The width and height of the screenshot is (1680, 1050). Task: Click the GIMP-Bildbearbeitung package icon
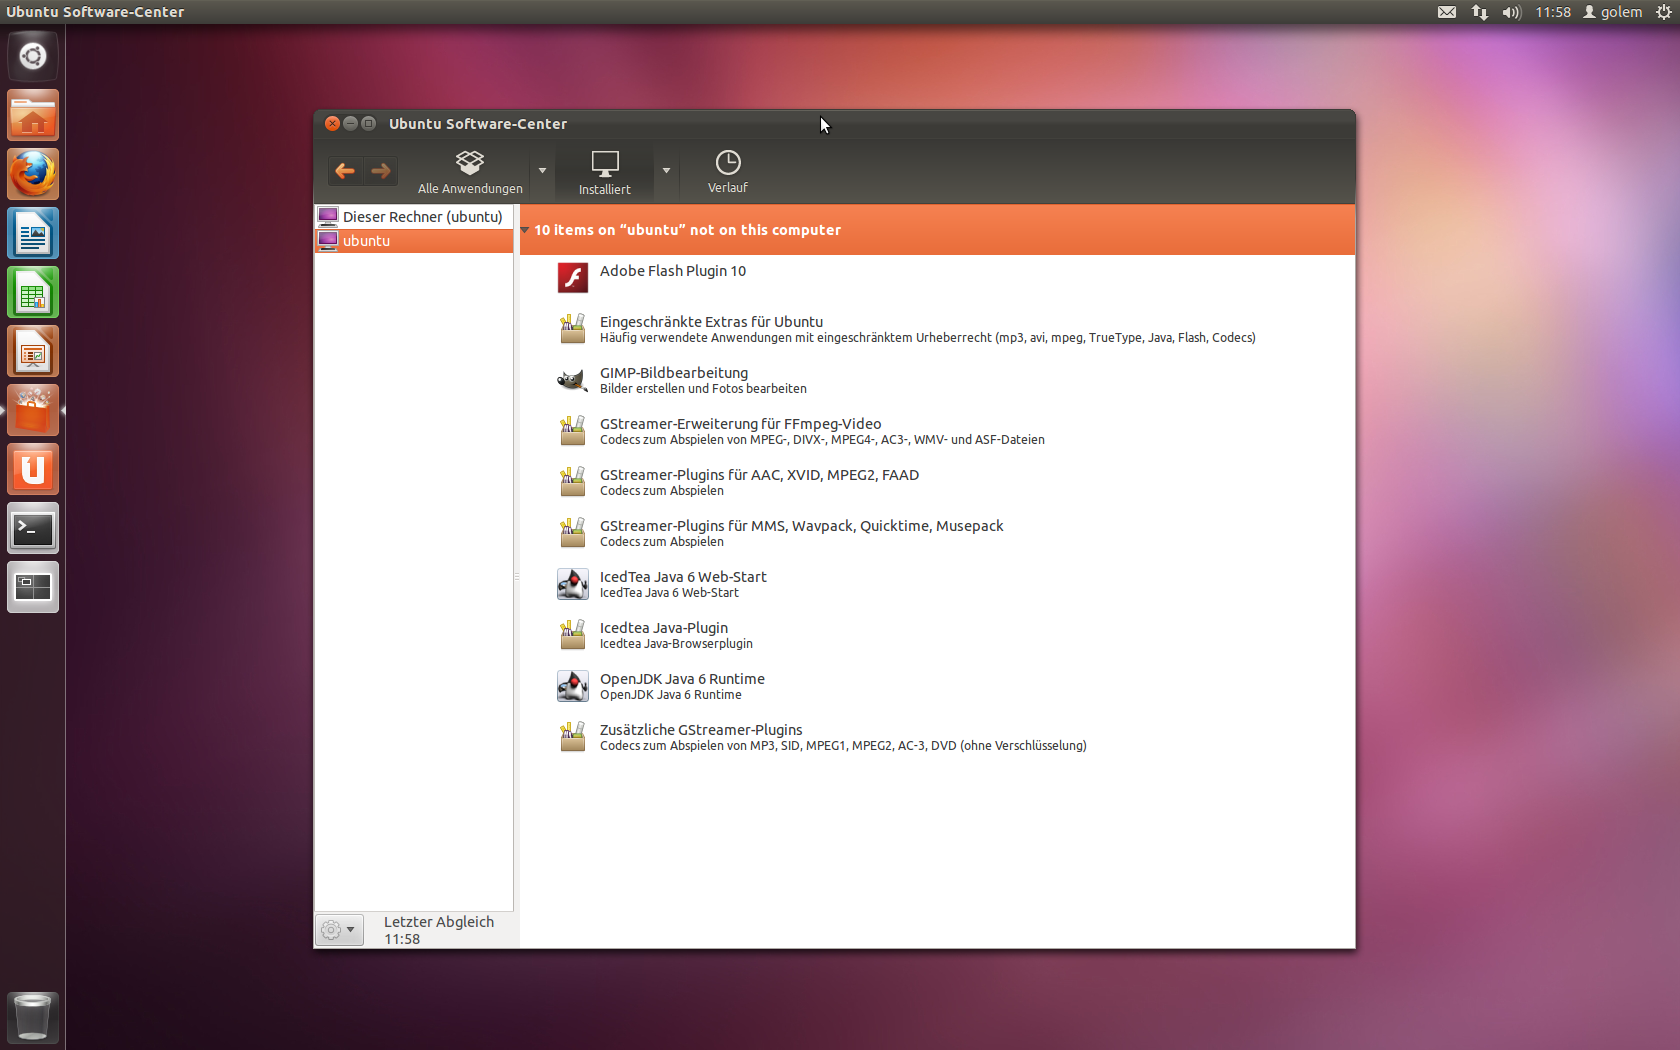pos(572,380)
